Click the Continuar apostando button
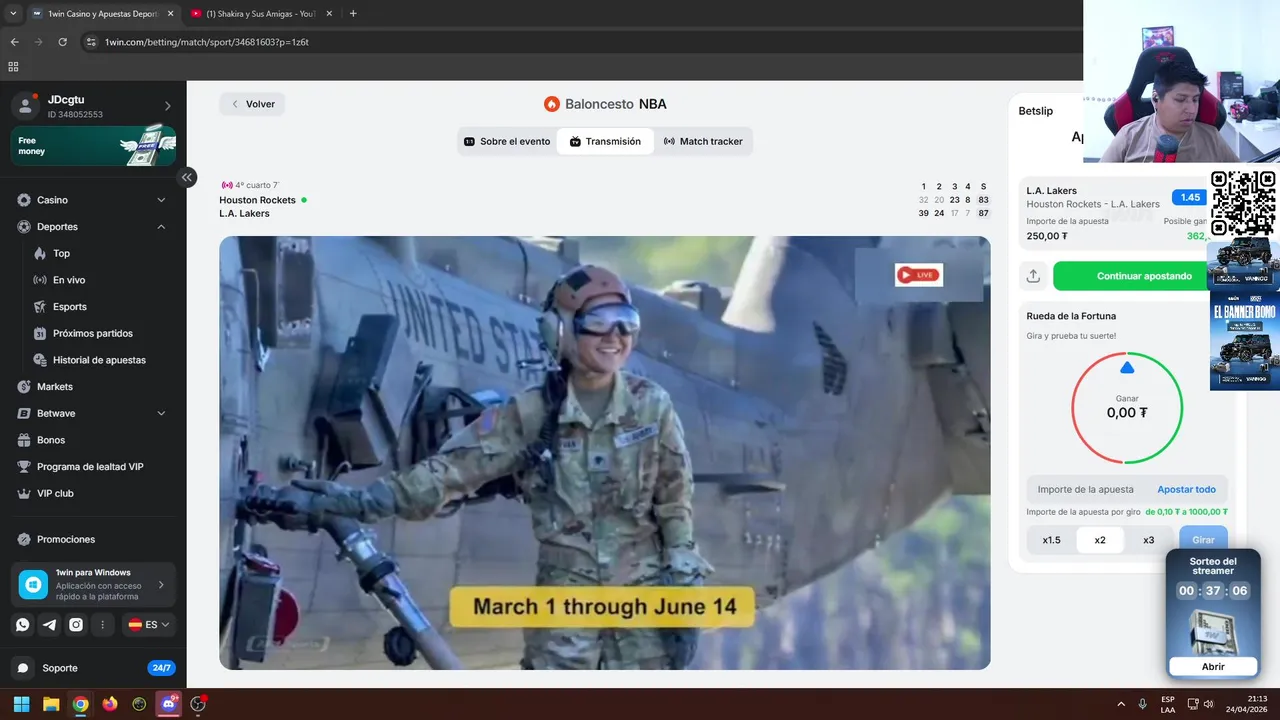The width and height of the screenshot is (1280, 720). (x=1144, y=276)
